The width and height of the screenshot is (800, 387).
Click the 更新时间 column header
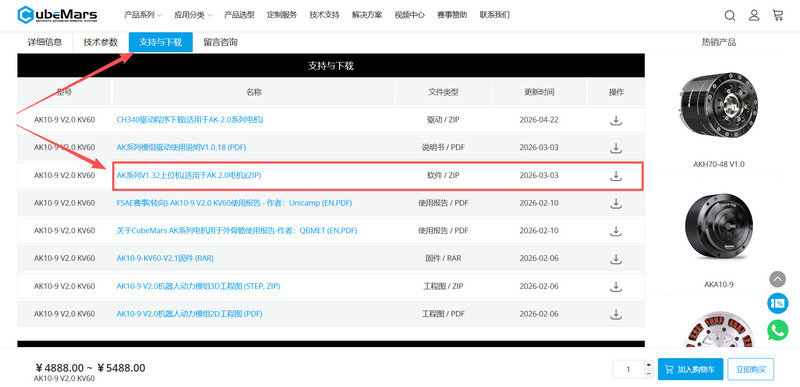[x=539, y=92]
